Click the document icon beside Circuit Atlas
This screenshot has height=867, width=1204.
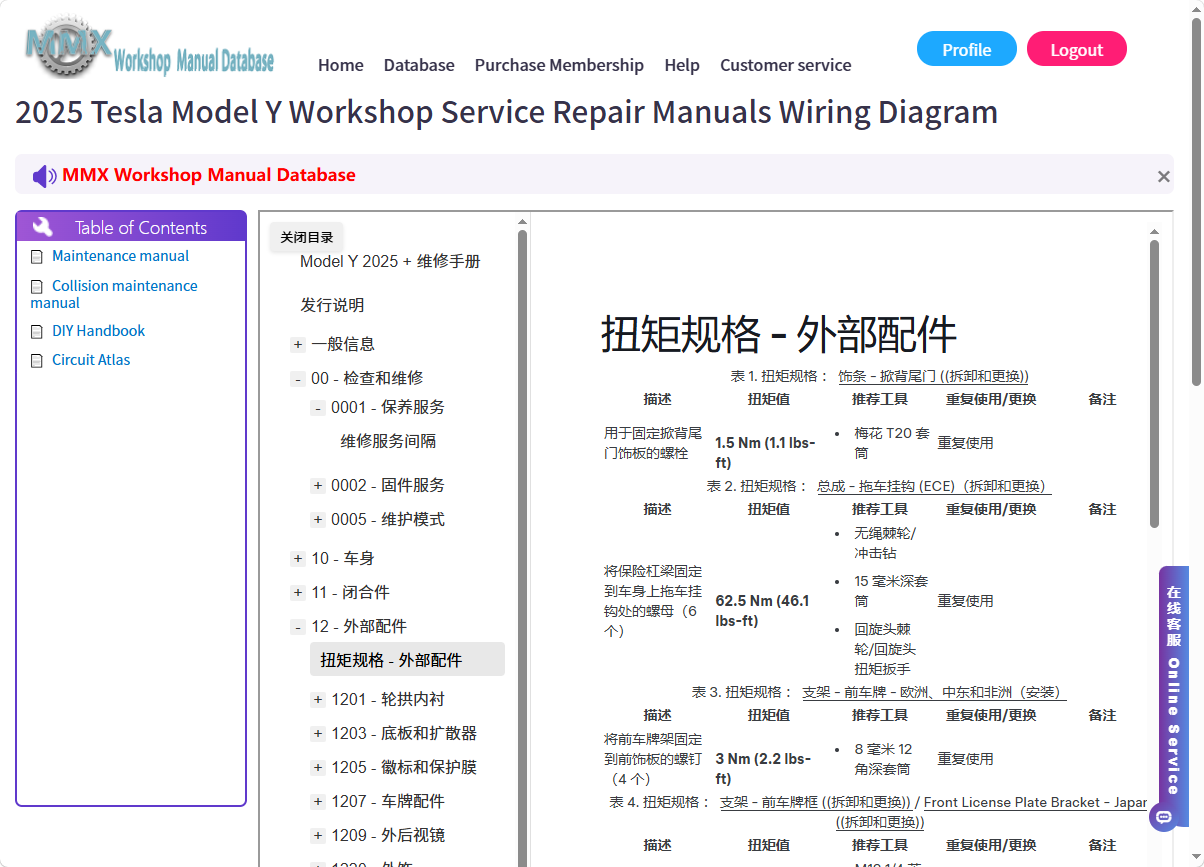tap(37, 361)
